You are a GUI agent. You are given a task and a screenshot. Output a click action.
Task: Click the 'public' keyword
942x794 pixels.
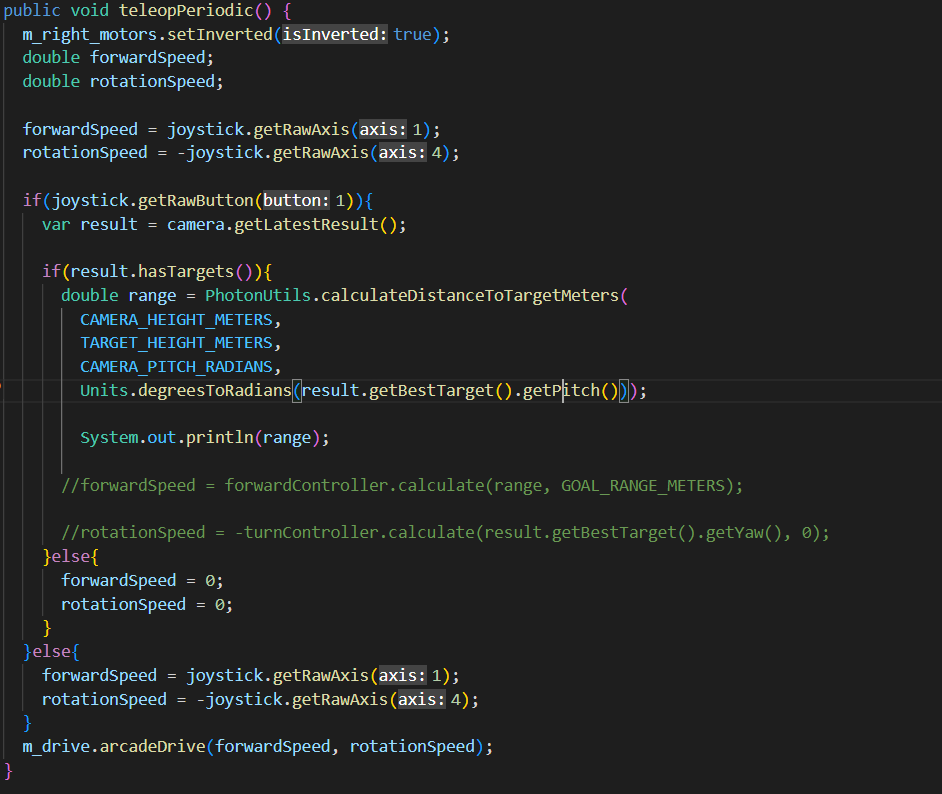32,11
